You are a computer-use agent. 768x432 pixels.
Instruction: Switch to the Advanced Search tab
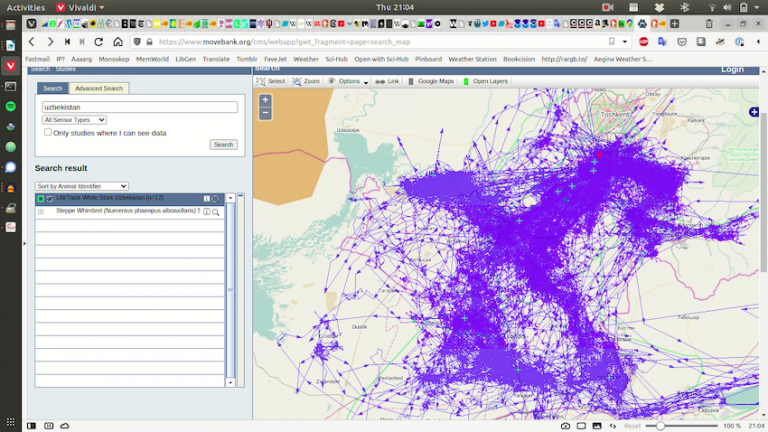[98, 89]
